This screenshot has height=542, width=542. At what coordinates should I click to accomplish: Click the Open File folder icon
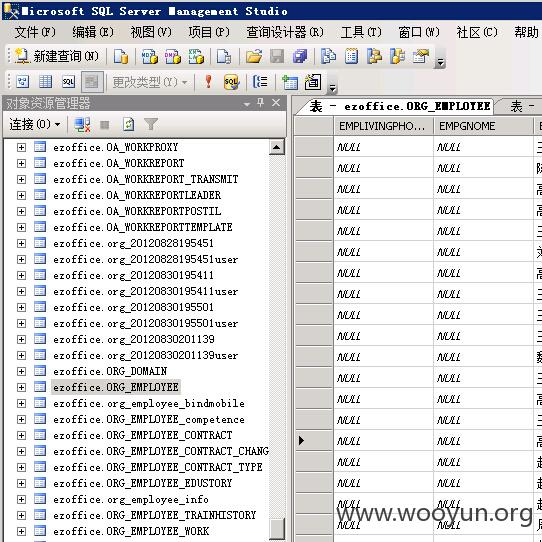[254, 56]
